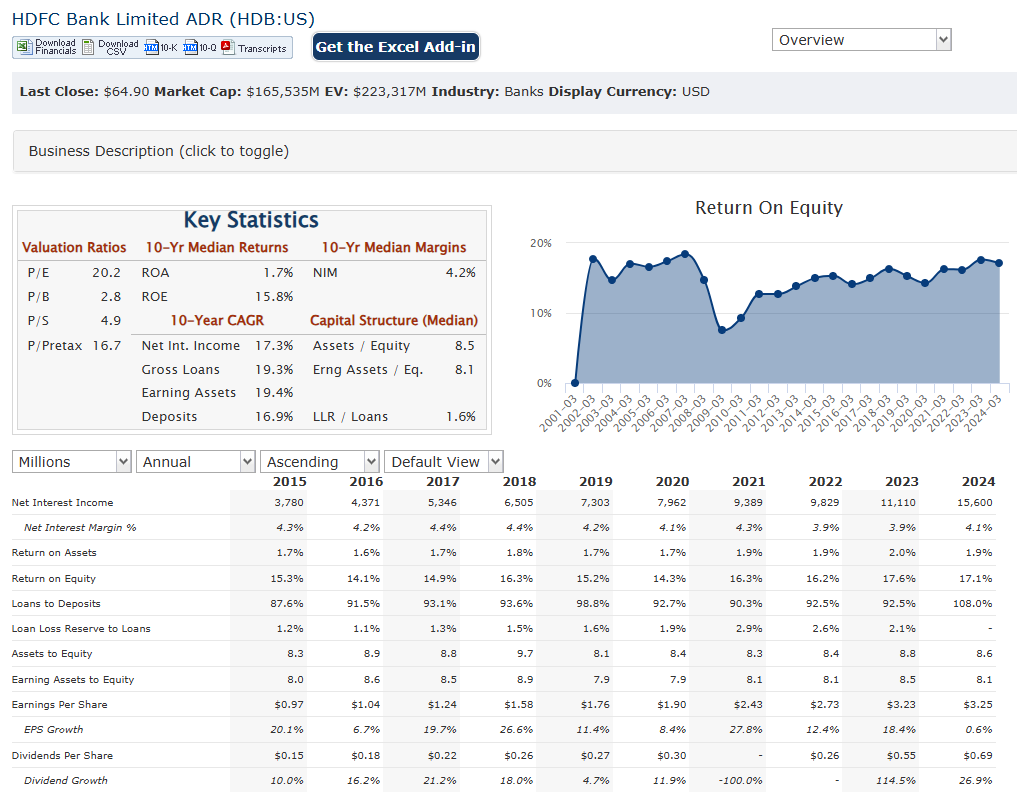Image resolution: width=1017 pixels, height=804 pixels.
Task: Click the Net Interest Income row label
Action: pos(62,502)
